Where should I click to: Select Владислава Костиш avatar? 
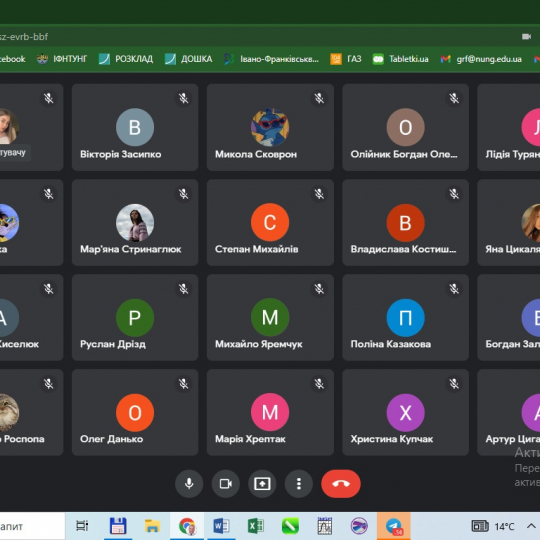[405, 222]
